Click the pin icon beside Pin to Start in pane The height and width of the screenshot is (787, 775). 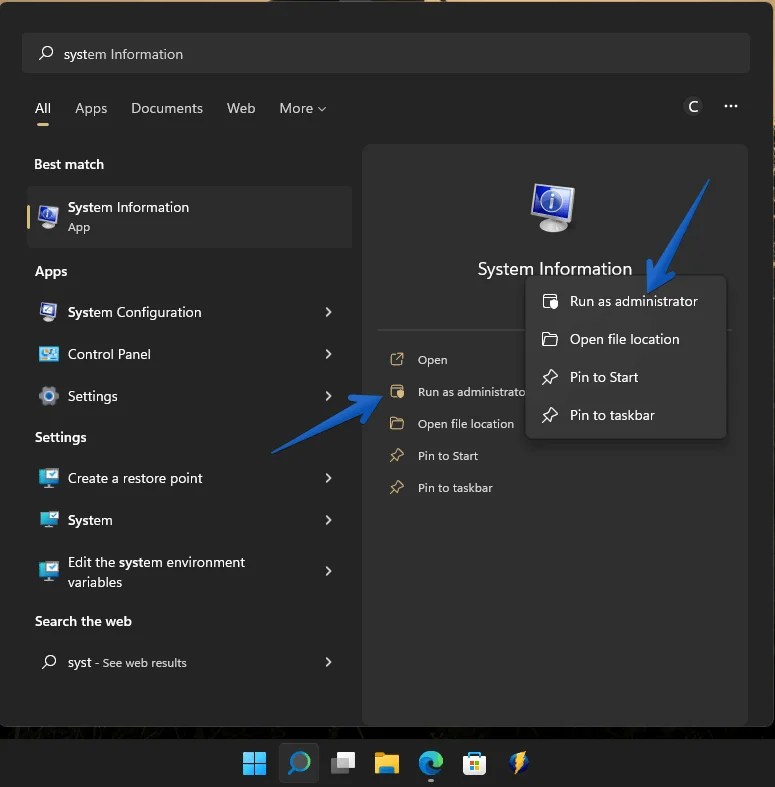(397, 455)
